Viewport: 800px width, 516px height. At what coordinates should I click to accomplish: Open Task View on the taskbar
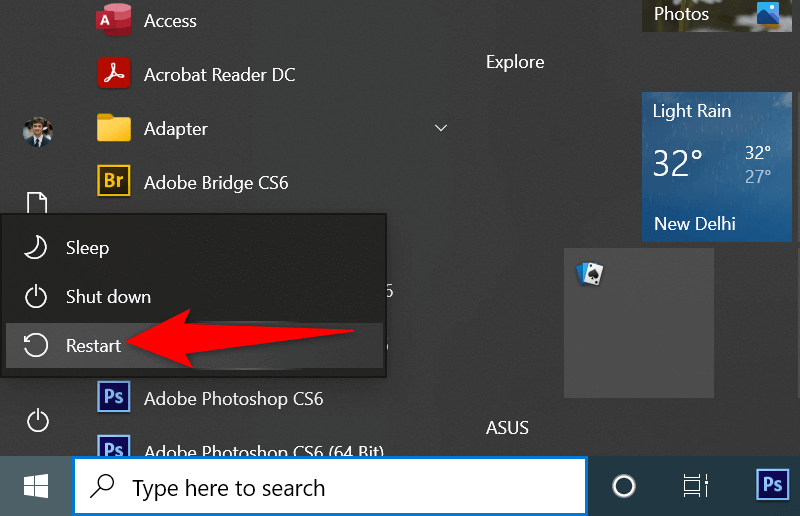695,487
